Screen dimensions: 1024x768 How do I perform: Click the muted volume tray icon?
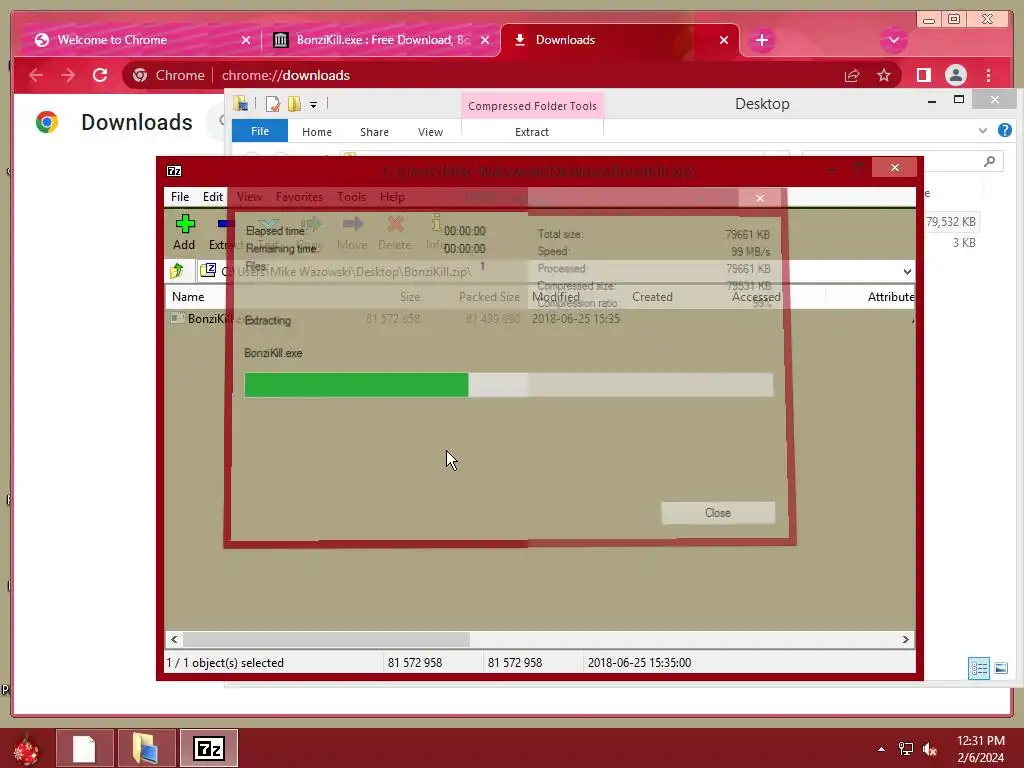[930, 748]
